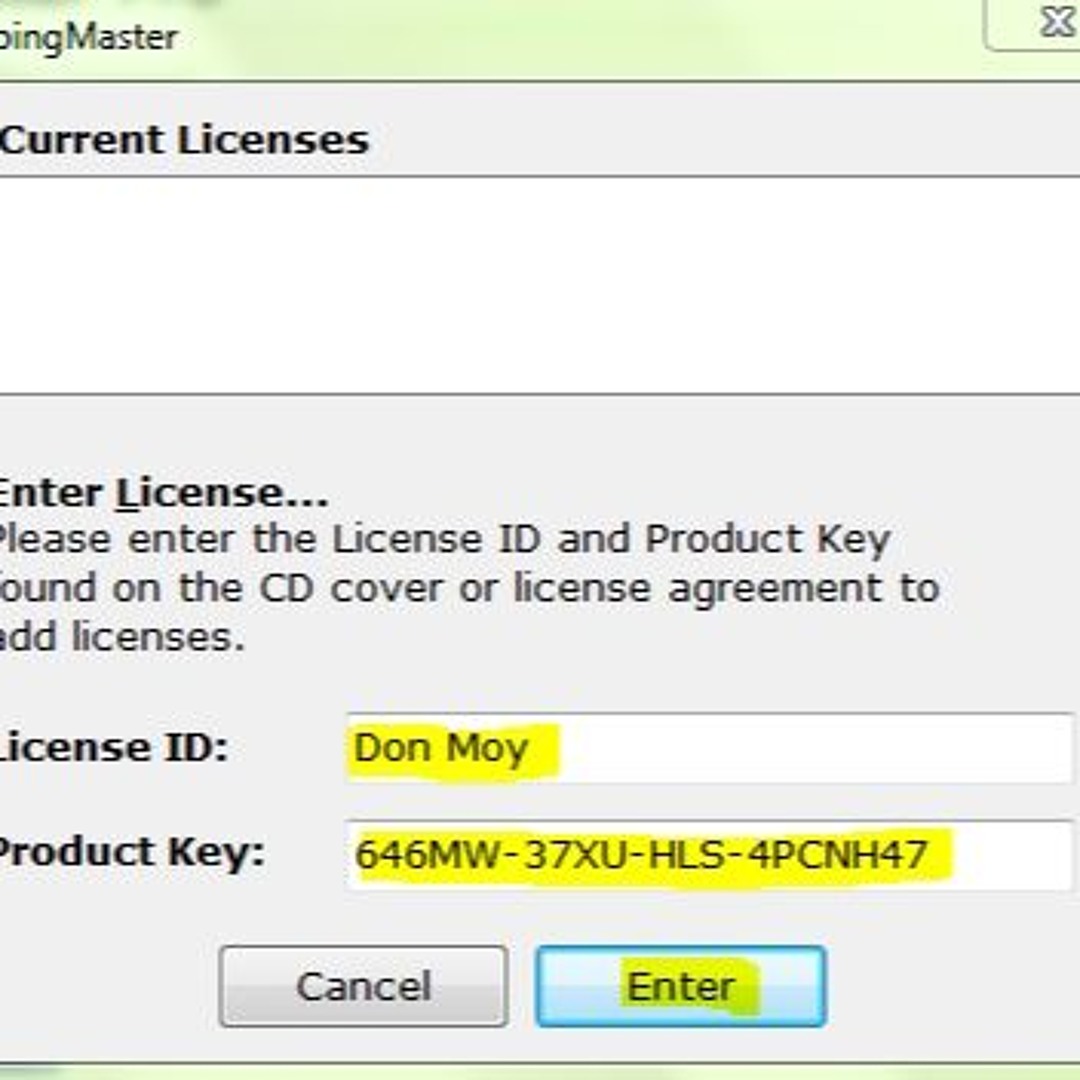Click the Enter button to submit license

(x=681, y=985)
